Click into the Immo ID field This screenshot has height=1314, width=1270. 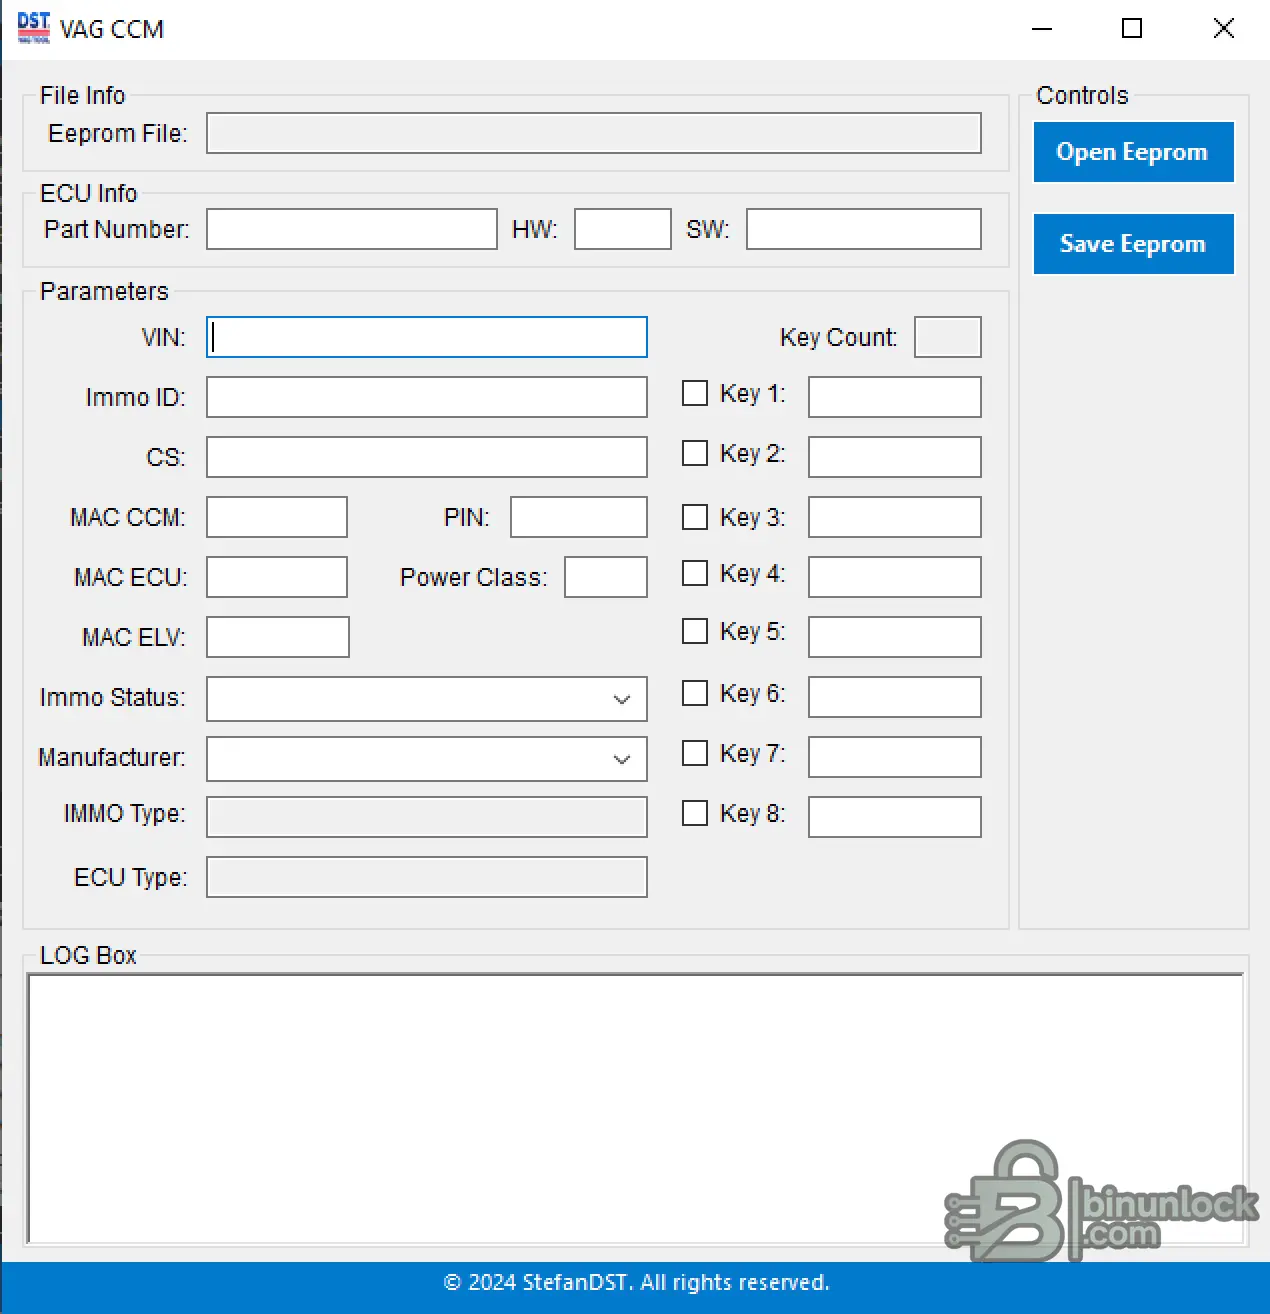[x=427, y=397]
